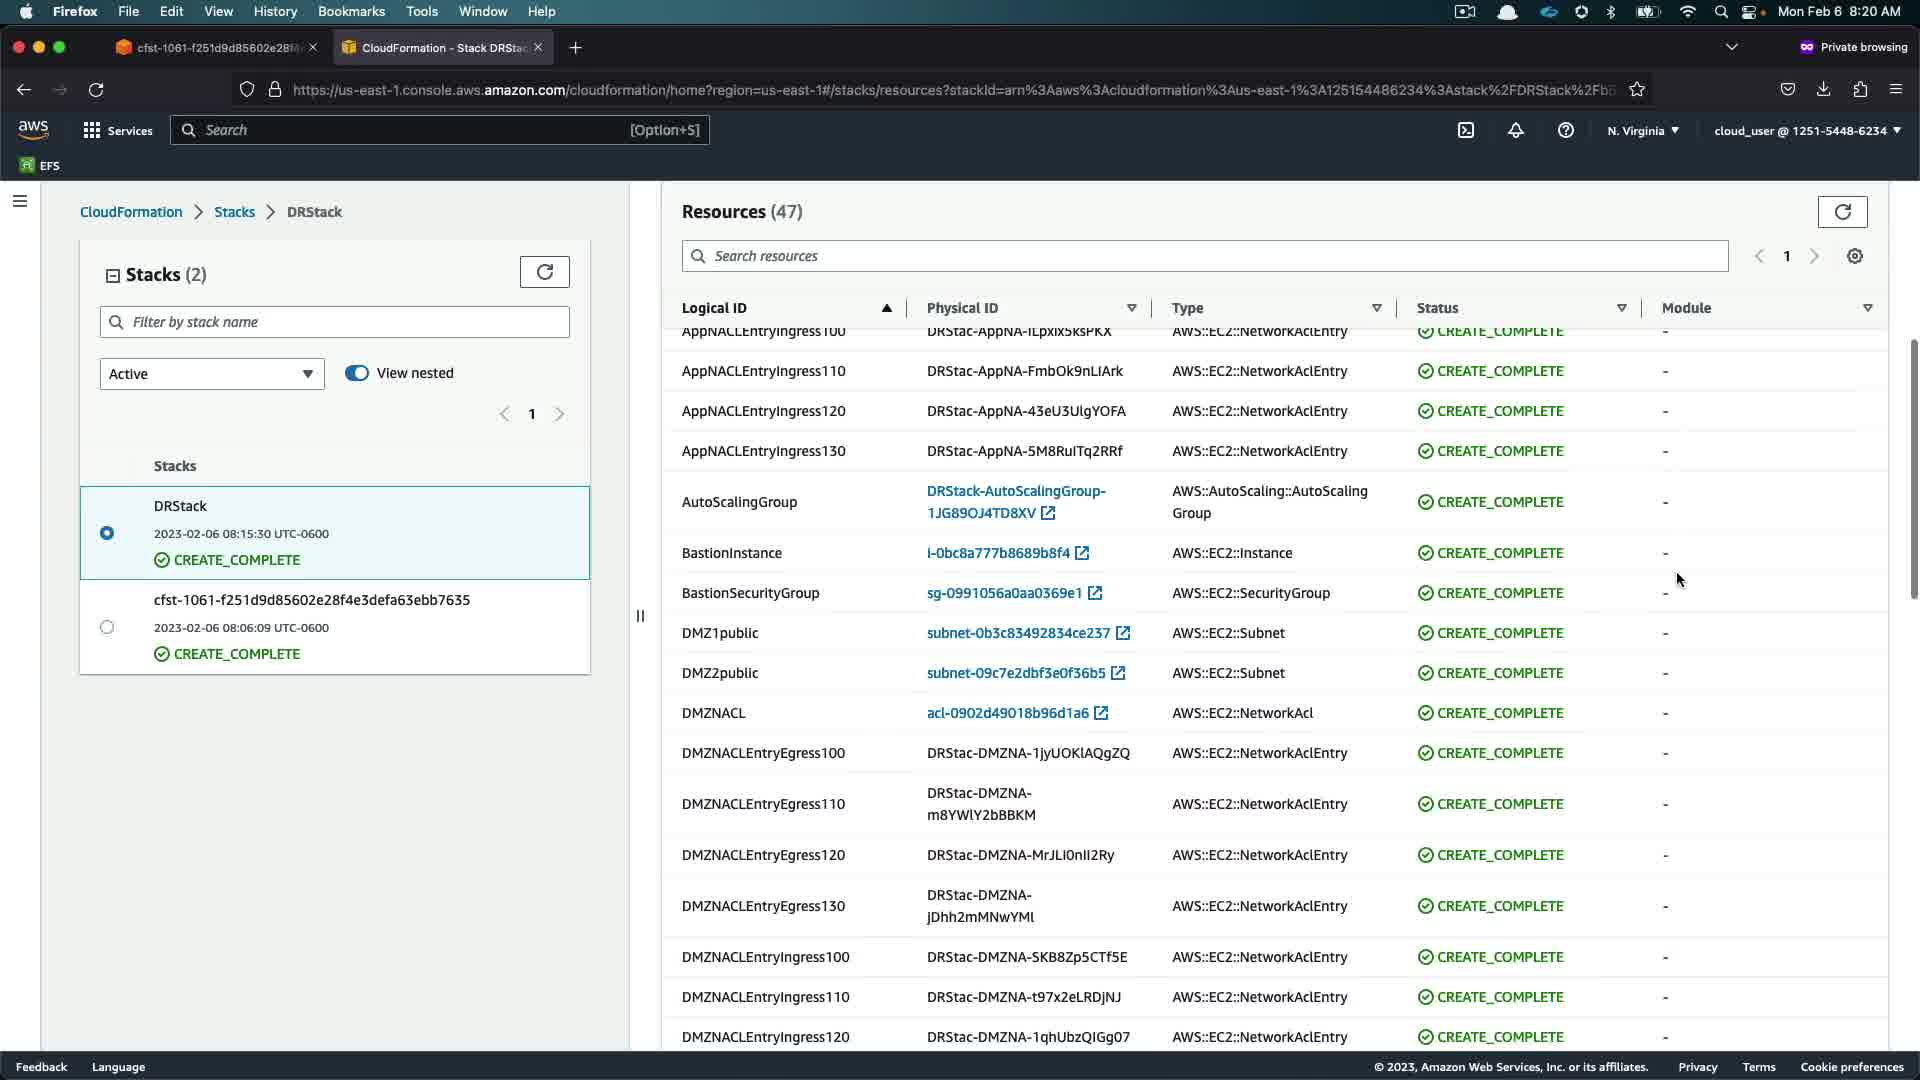
Task: Open side navigation hamburger menu
Action: pos(20,201)
